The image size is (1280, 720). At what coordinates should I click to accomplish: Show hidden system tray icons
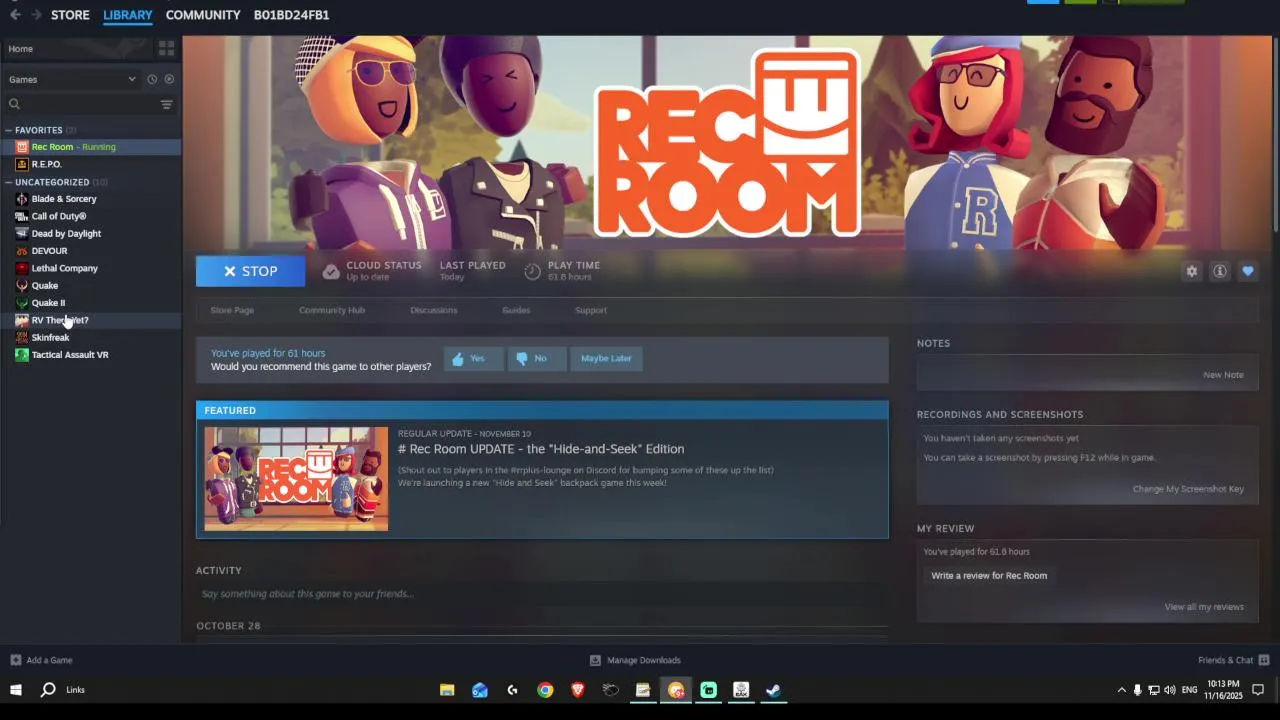click(x=1121, y=690)
